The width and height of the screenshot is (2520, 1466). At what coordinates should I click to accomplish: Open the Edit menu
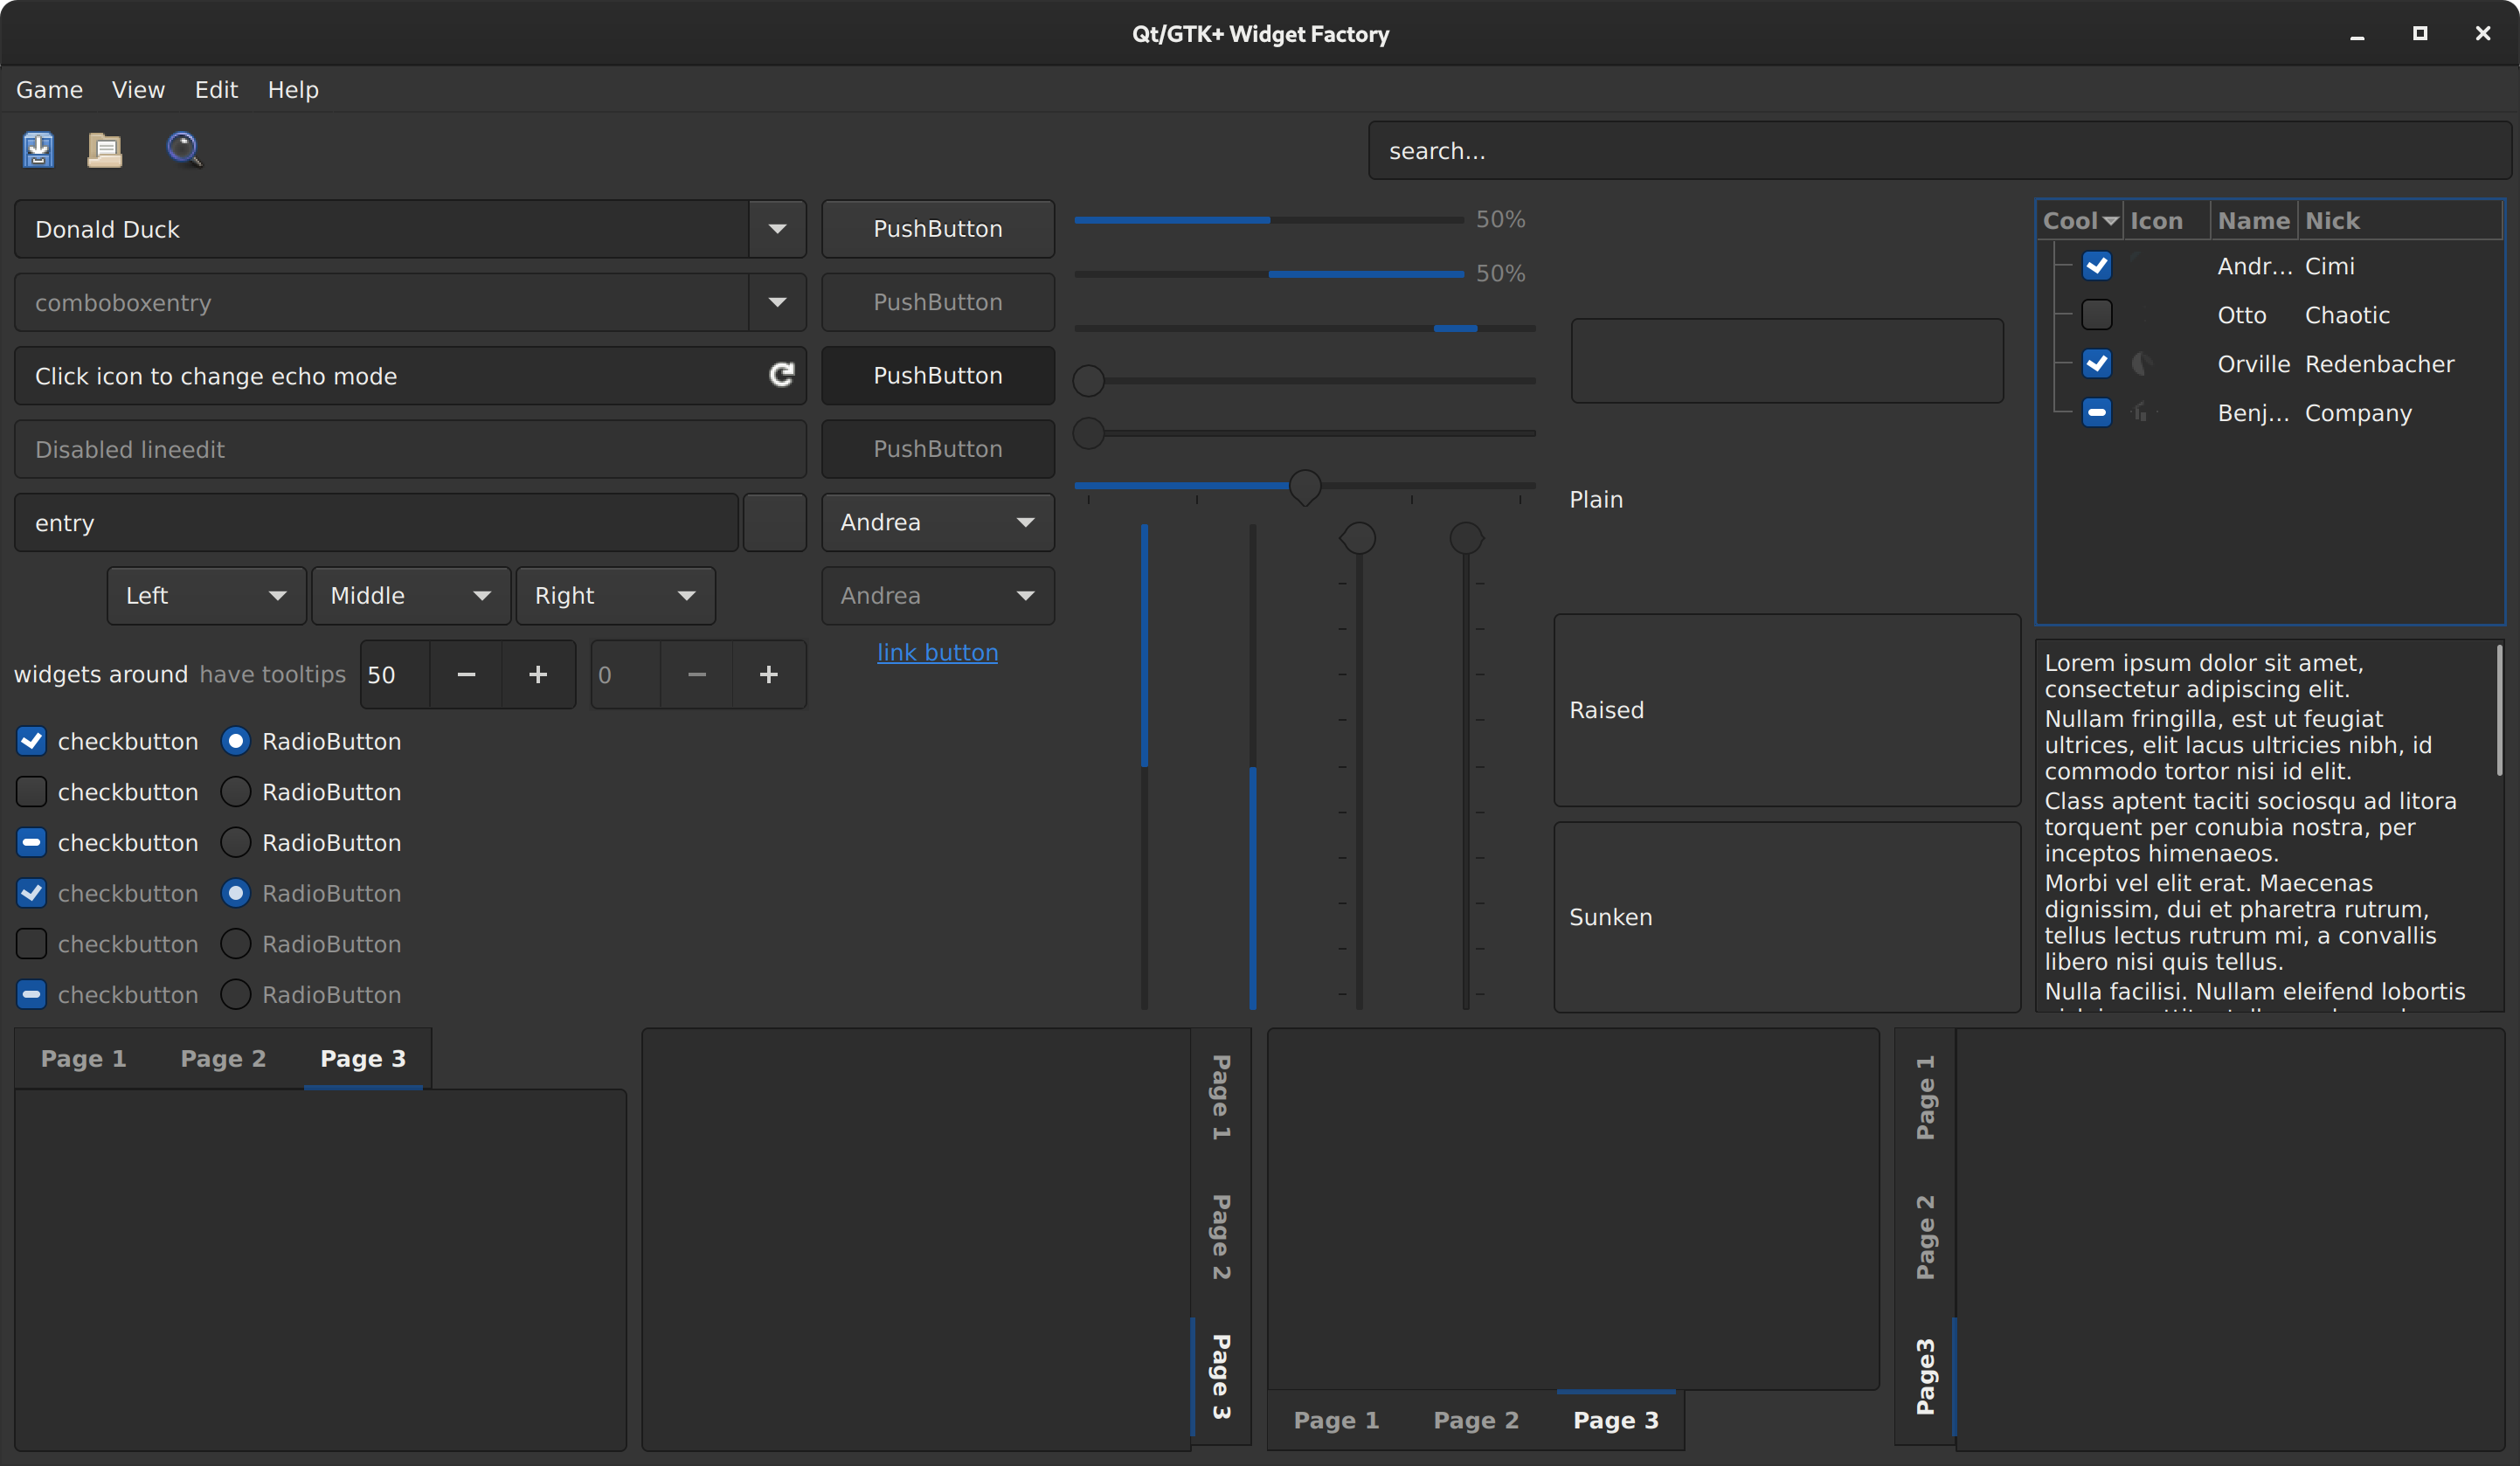216,90
